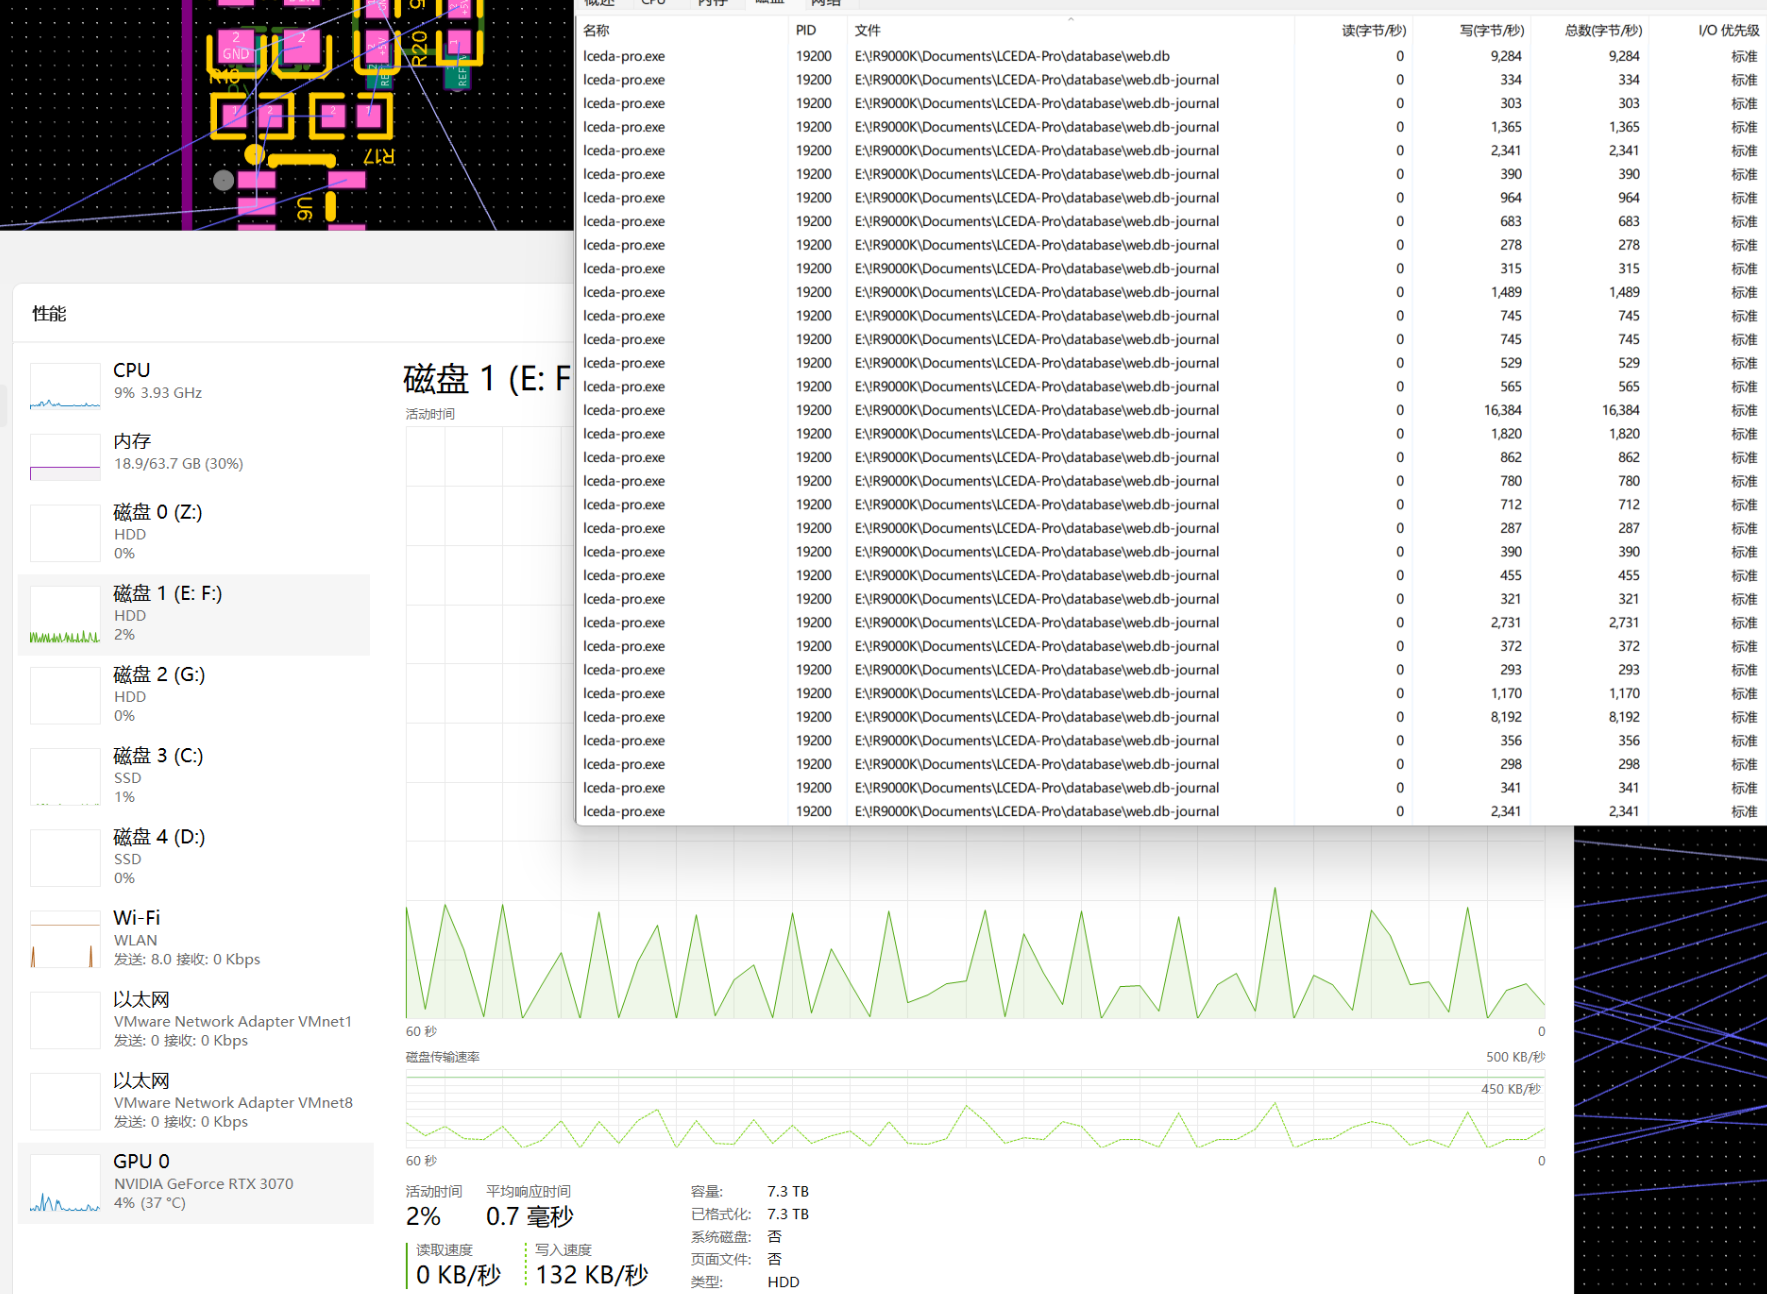Sort processes by PID column header

coord(806,31)
